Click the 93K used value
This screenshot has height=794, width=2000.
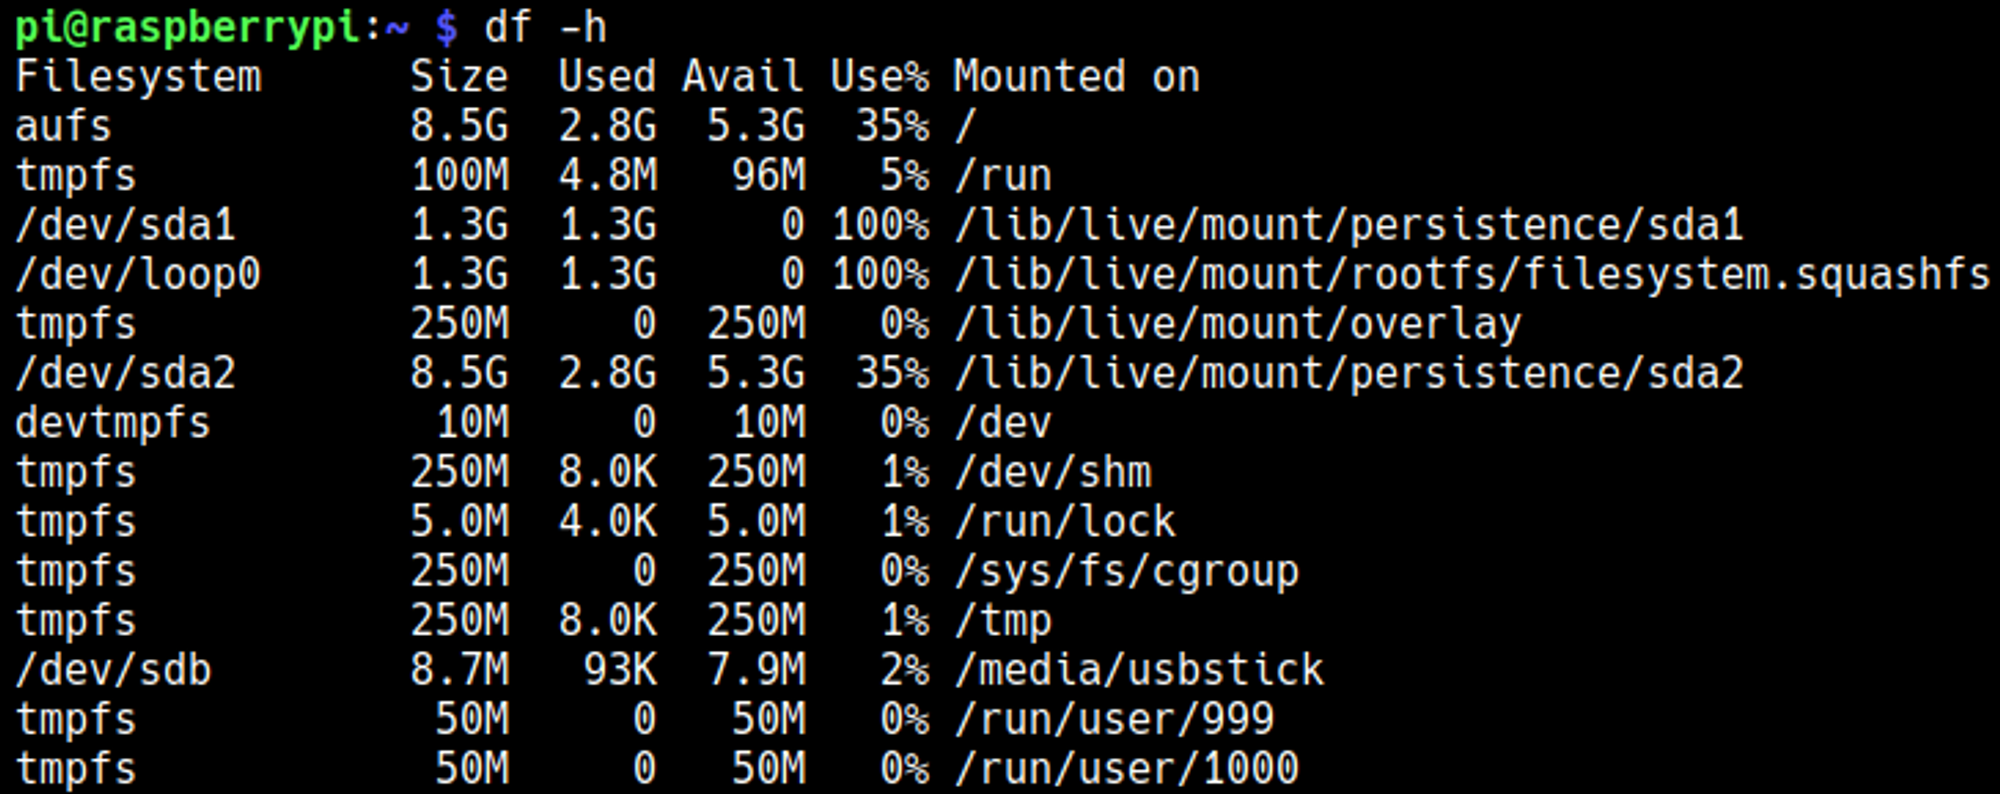[x=620, y=670]
